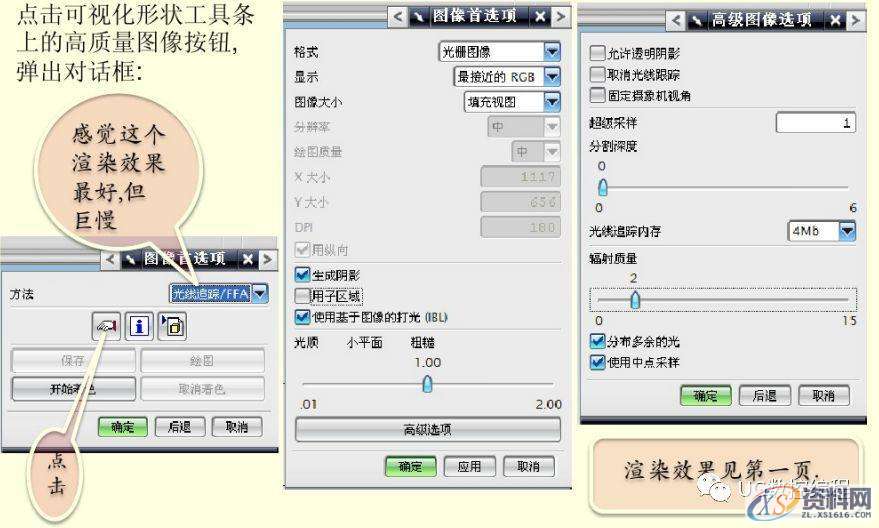
Task: Toggle the 使用中点采样 checkbox
Action: point(598,362)
